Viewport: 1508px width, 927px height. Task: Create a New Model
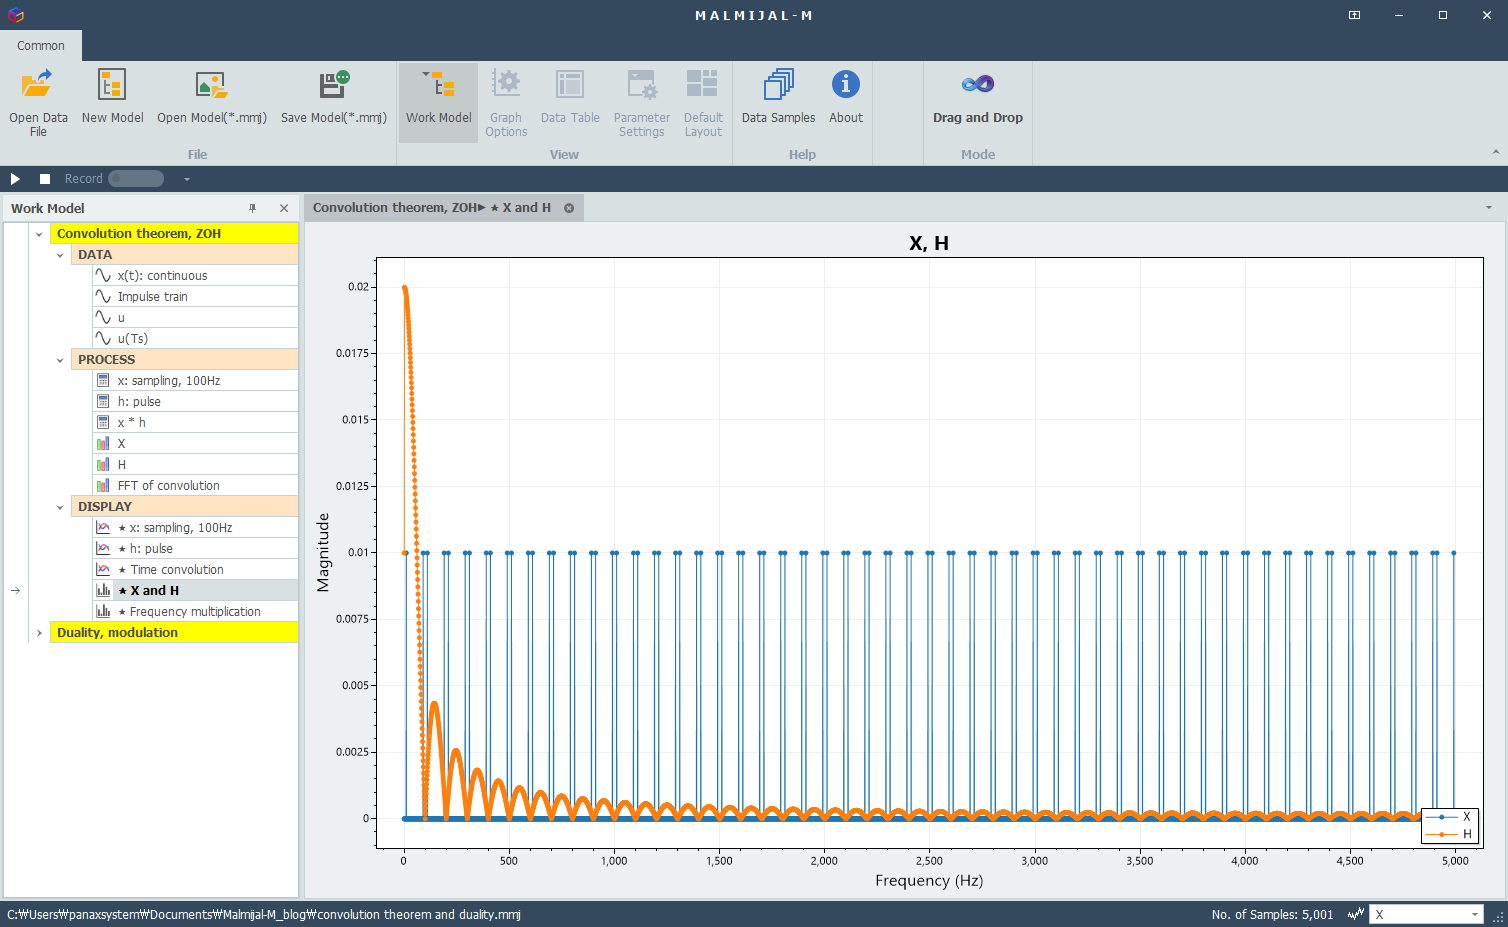(112, 102)
